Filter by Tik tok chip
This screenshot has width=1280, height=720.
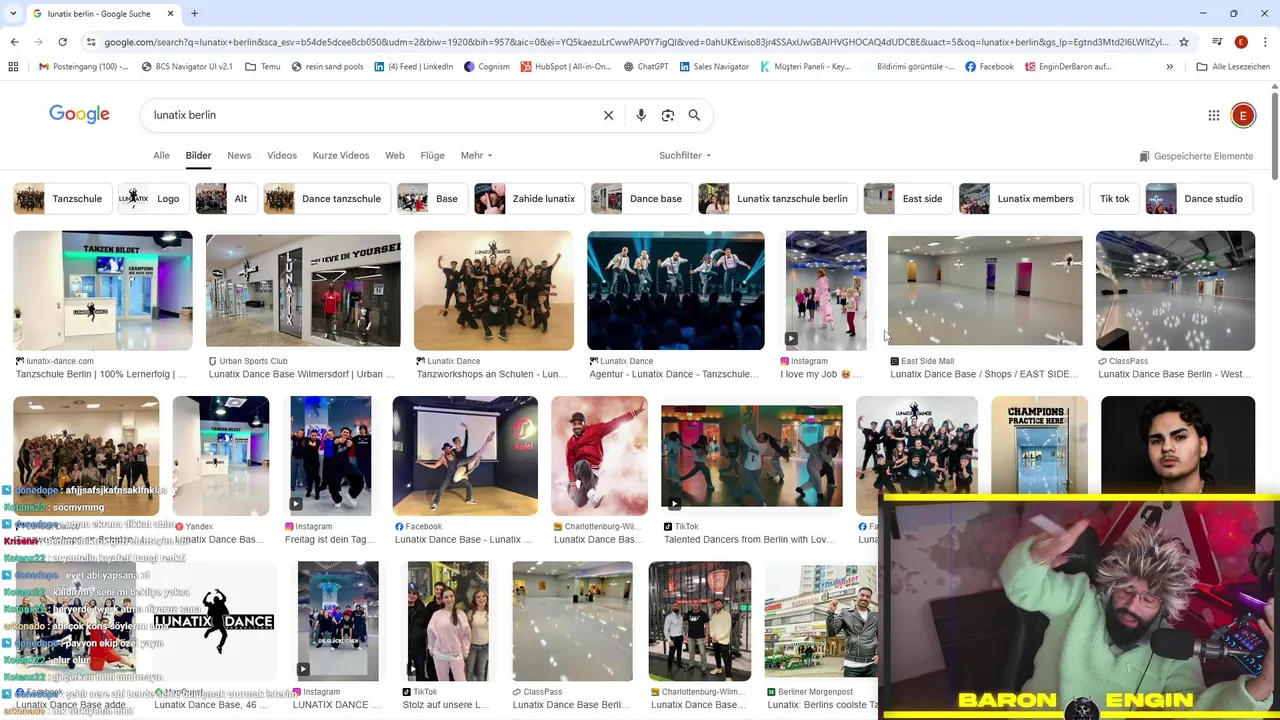pos(1114,199)
